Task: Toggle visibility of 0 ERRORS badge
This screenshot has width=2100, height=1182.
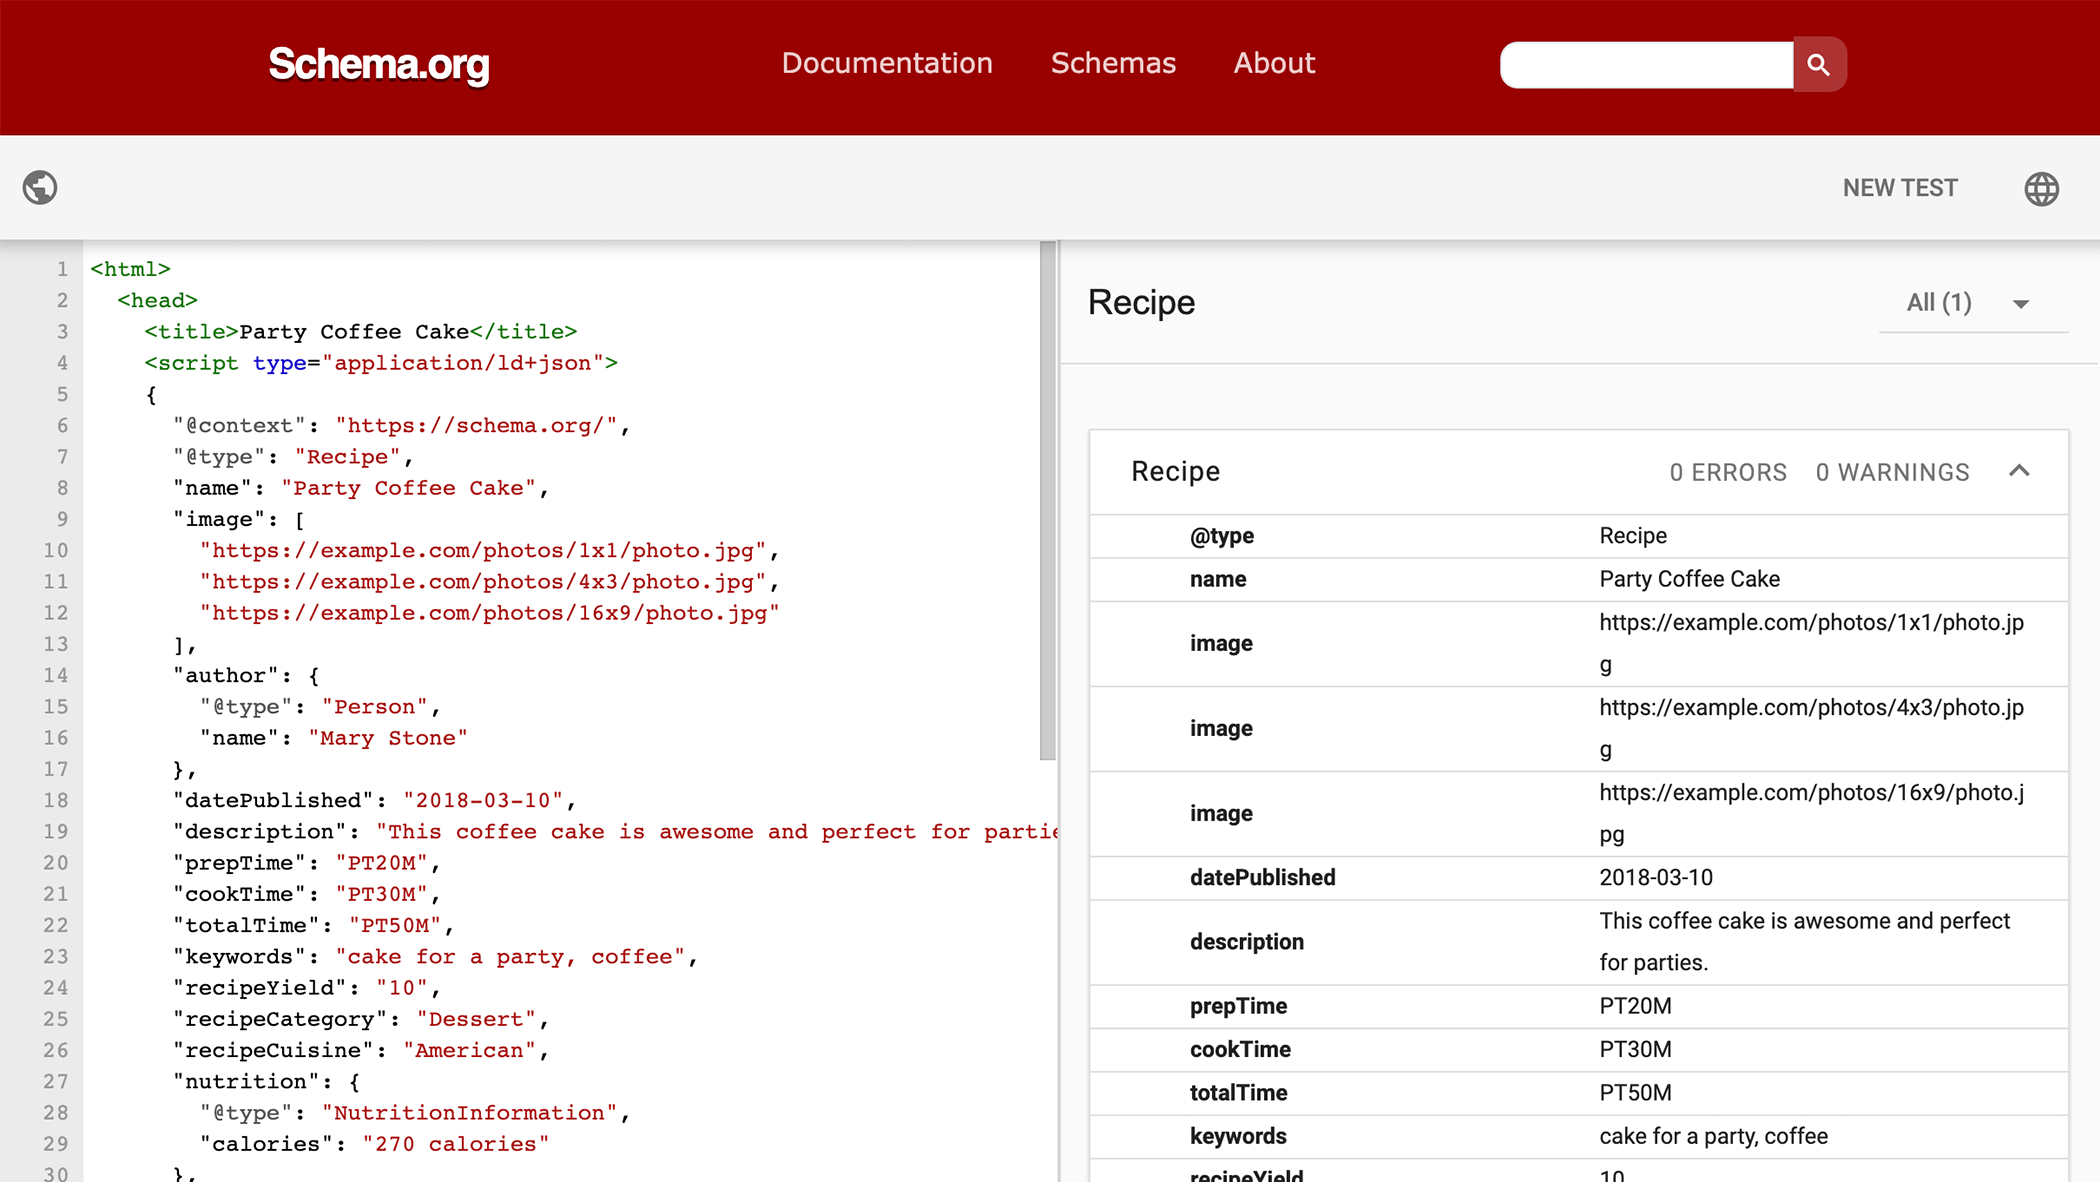Action: tap(1728, 470)
